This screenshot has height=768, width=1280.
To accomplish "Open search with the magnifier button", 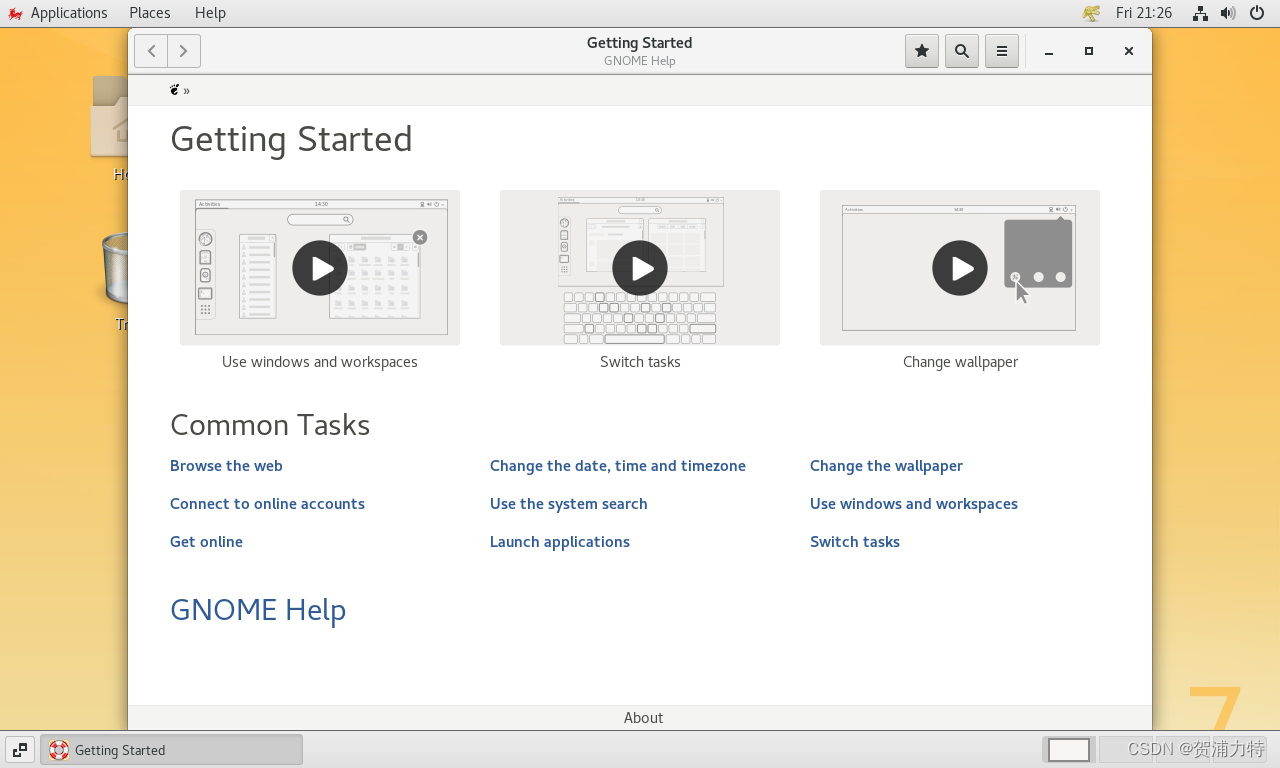I will click(962, 51).
